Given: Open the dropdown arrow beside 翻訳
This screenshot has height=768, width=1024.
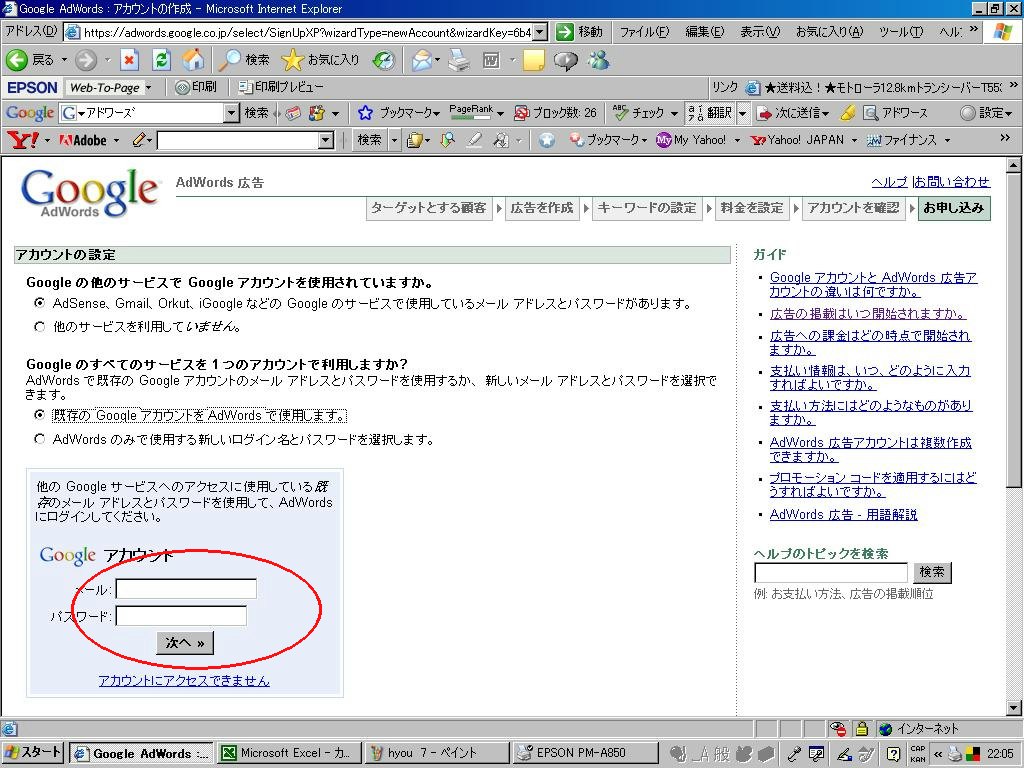Looking at the screenshot, I should [743, 113].
